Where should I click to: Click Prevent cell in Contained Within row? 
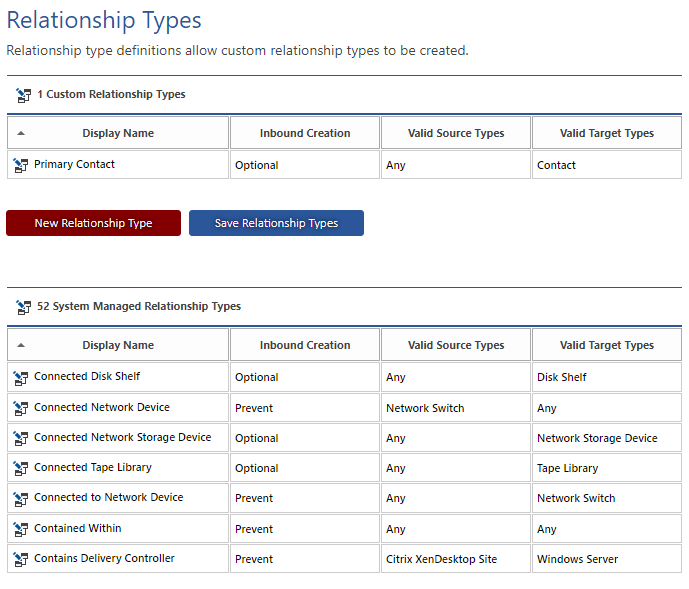[305, 529]
